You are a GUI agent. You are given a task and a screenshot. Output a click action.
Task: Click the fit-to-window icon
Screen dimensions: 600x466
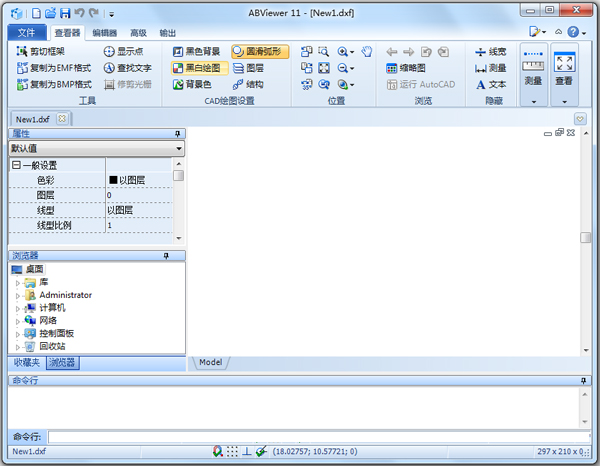[x=324, y=68]
